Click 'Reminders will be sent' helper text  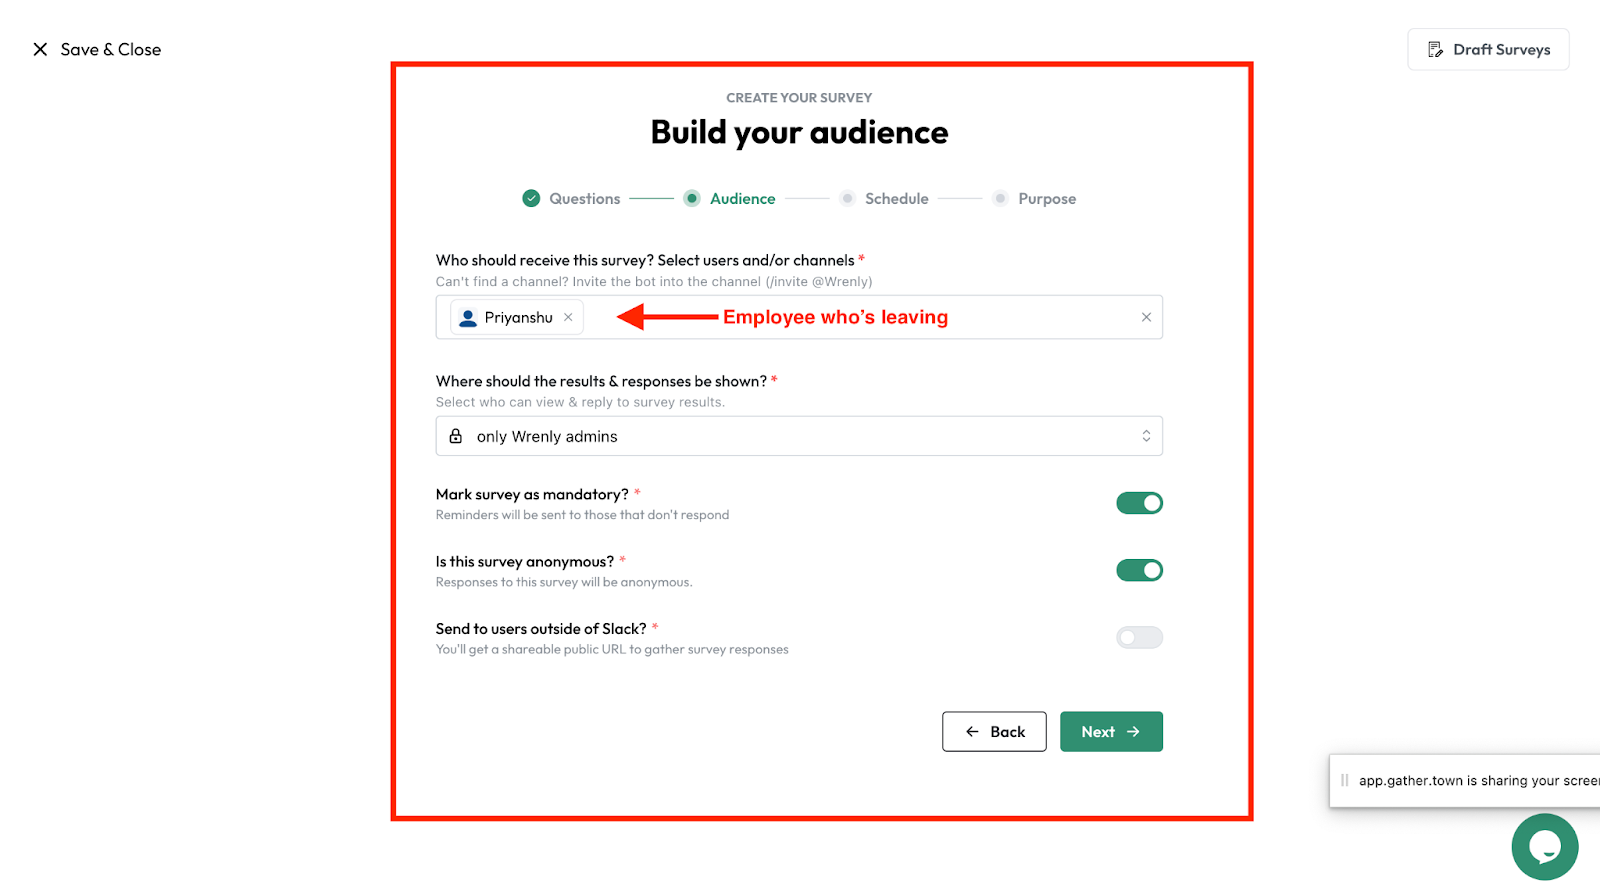[582, 515]
